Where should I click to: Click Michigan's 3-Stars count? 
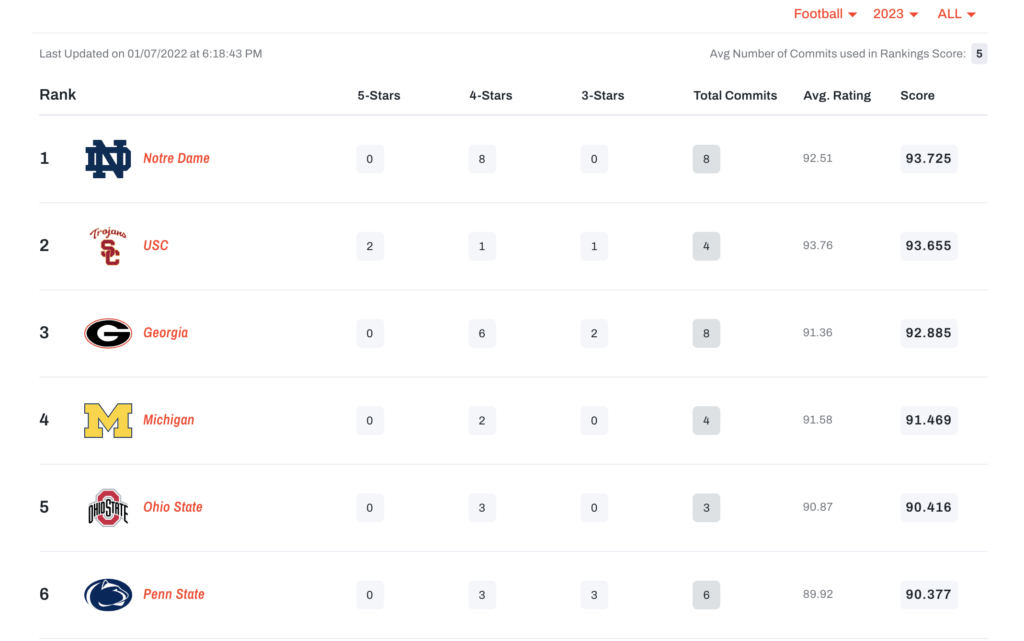point(594,420)
